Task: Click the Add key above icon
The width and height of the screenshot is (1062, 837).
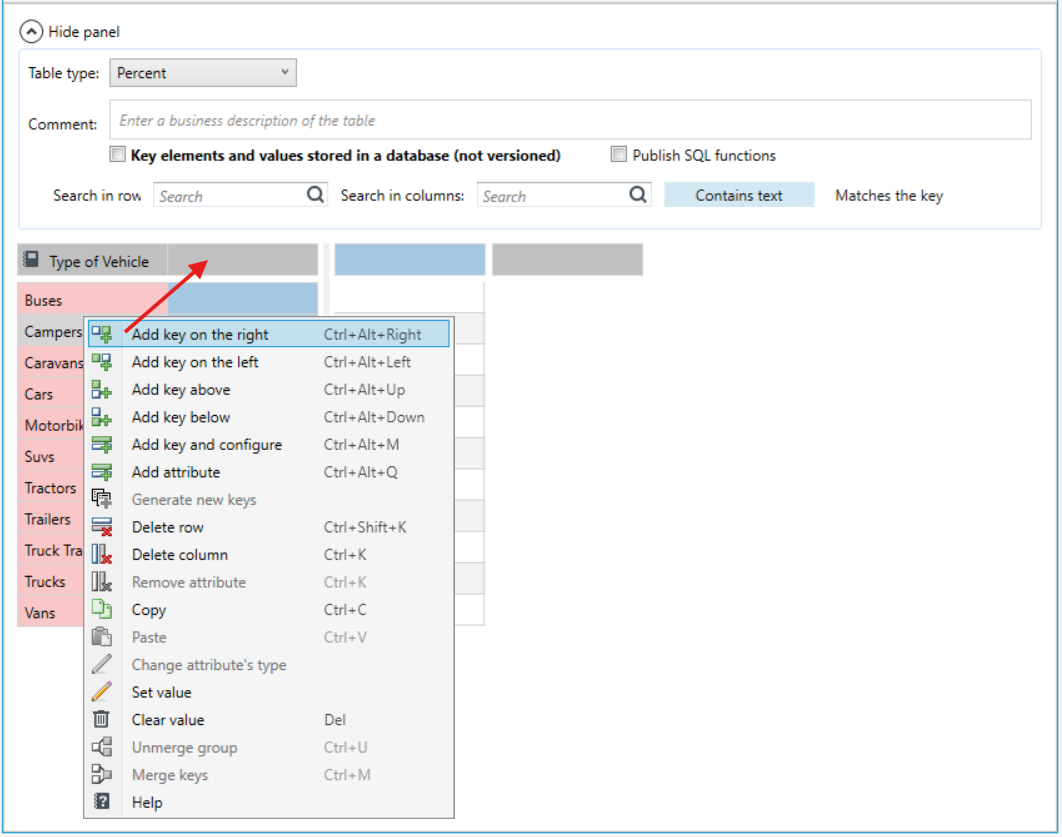Action: (x=102, y=389)
